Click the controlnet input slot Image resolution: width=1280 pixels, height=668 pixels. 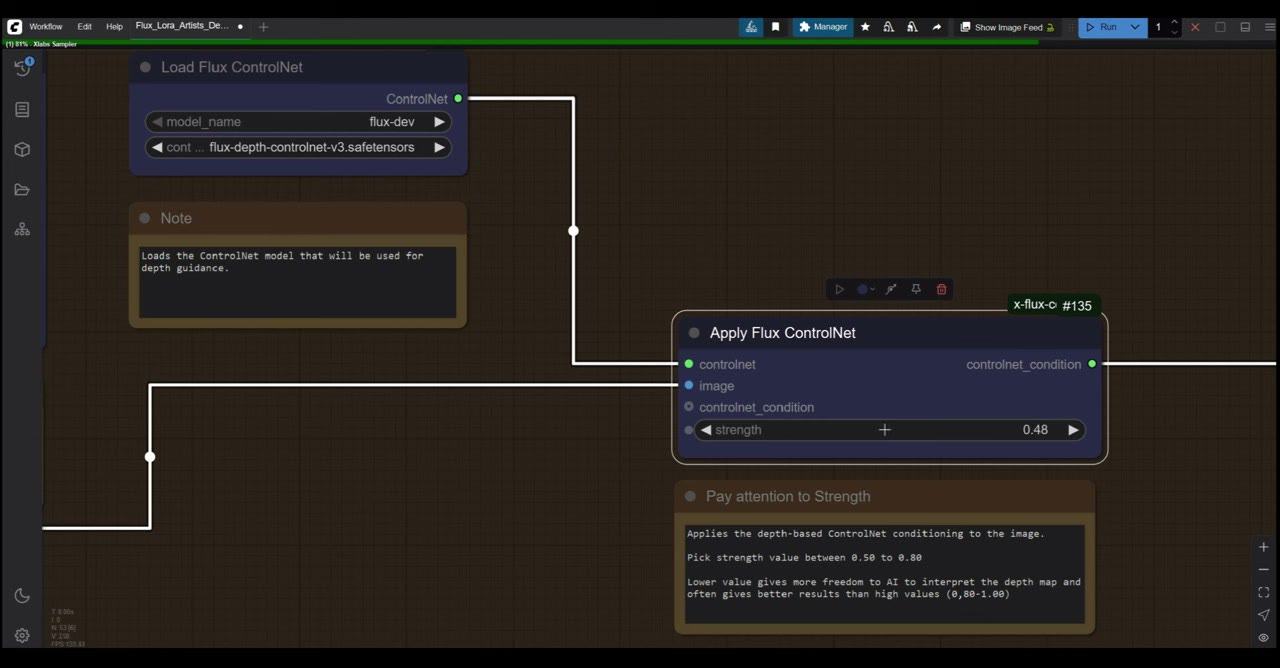(x=689, y=364)
